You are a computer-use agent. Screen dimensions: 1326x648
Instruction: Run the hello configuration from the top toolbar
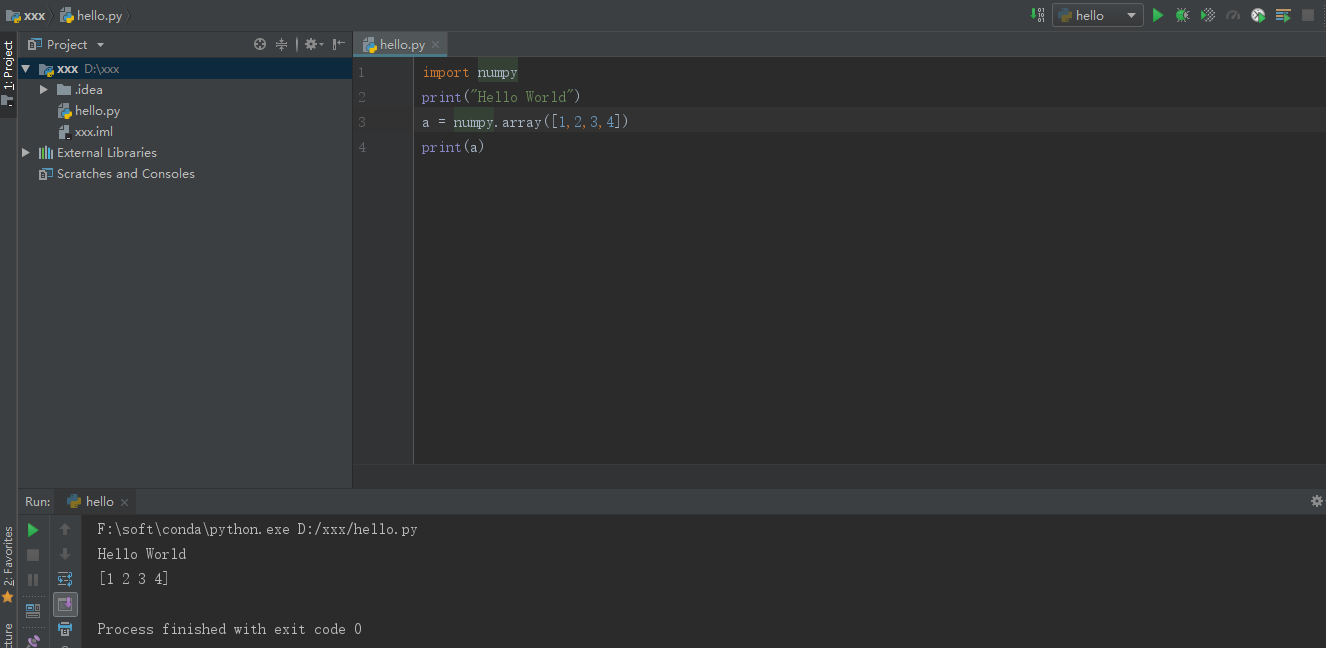coord(1158,15)
